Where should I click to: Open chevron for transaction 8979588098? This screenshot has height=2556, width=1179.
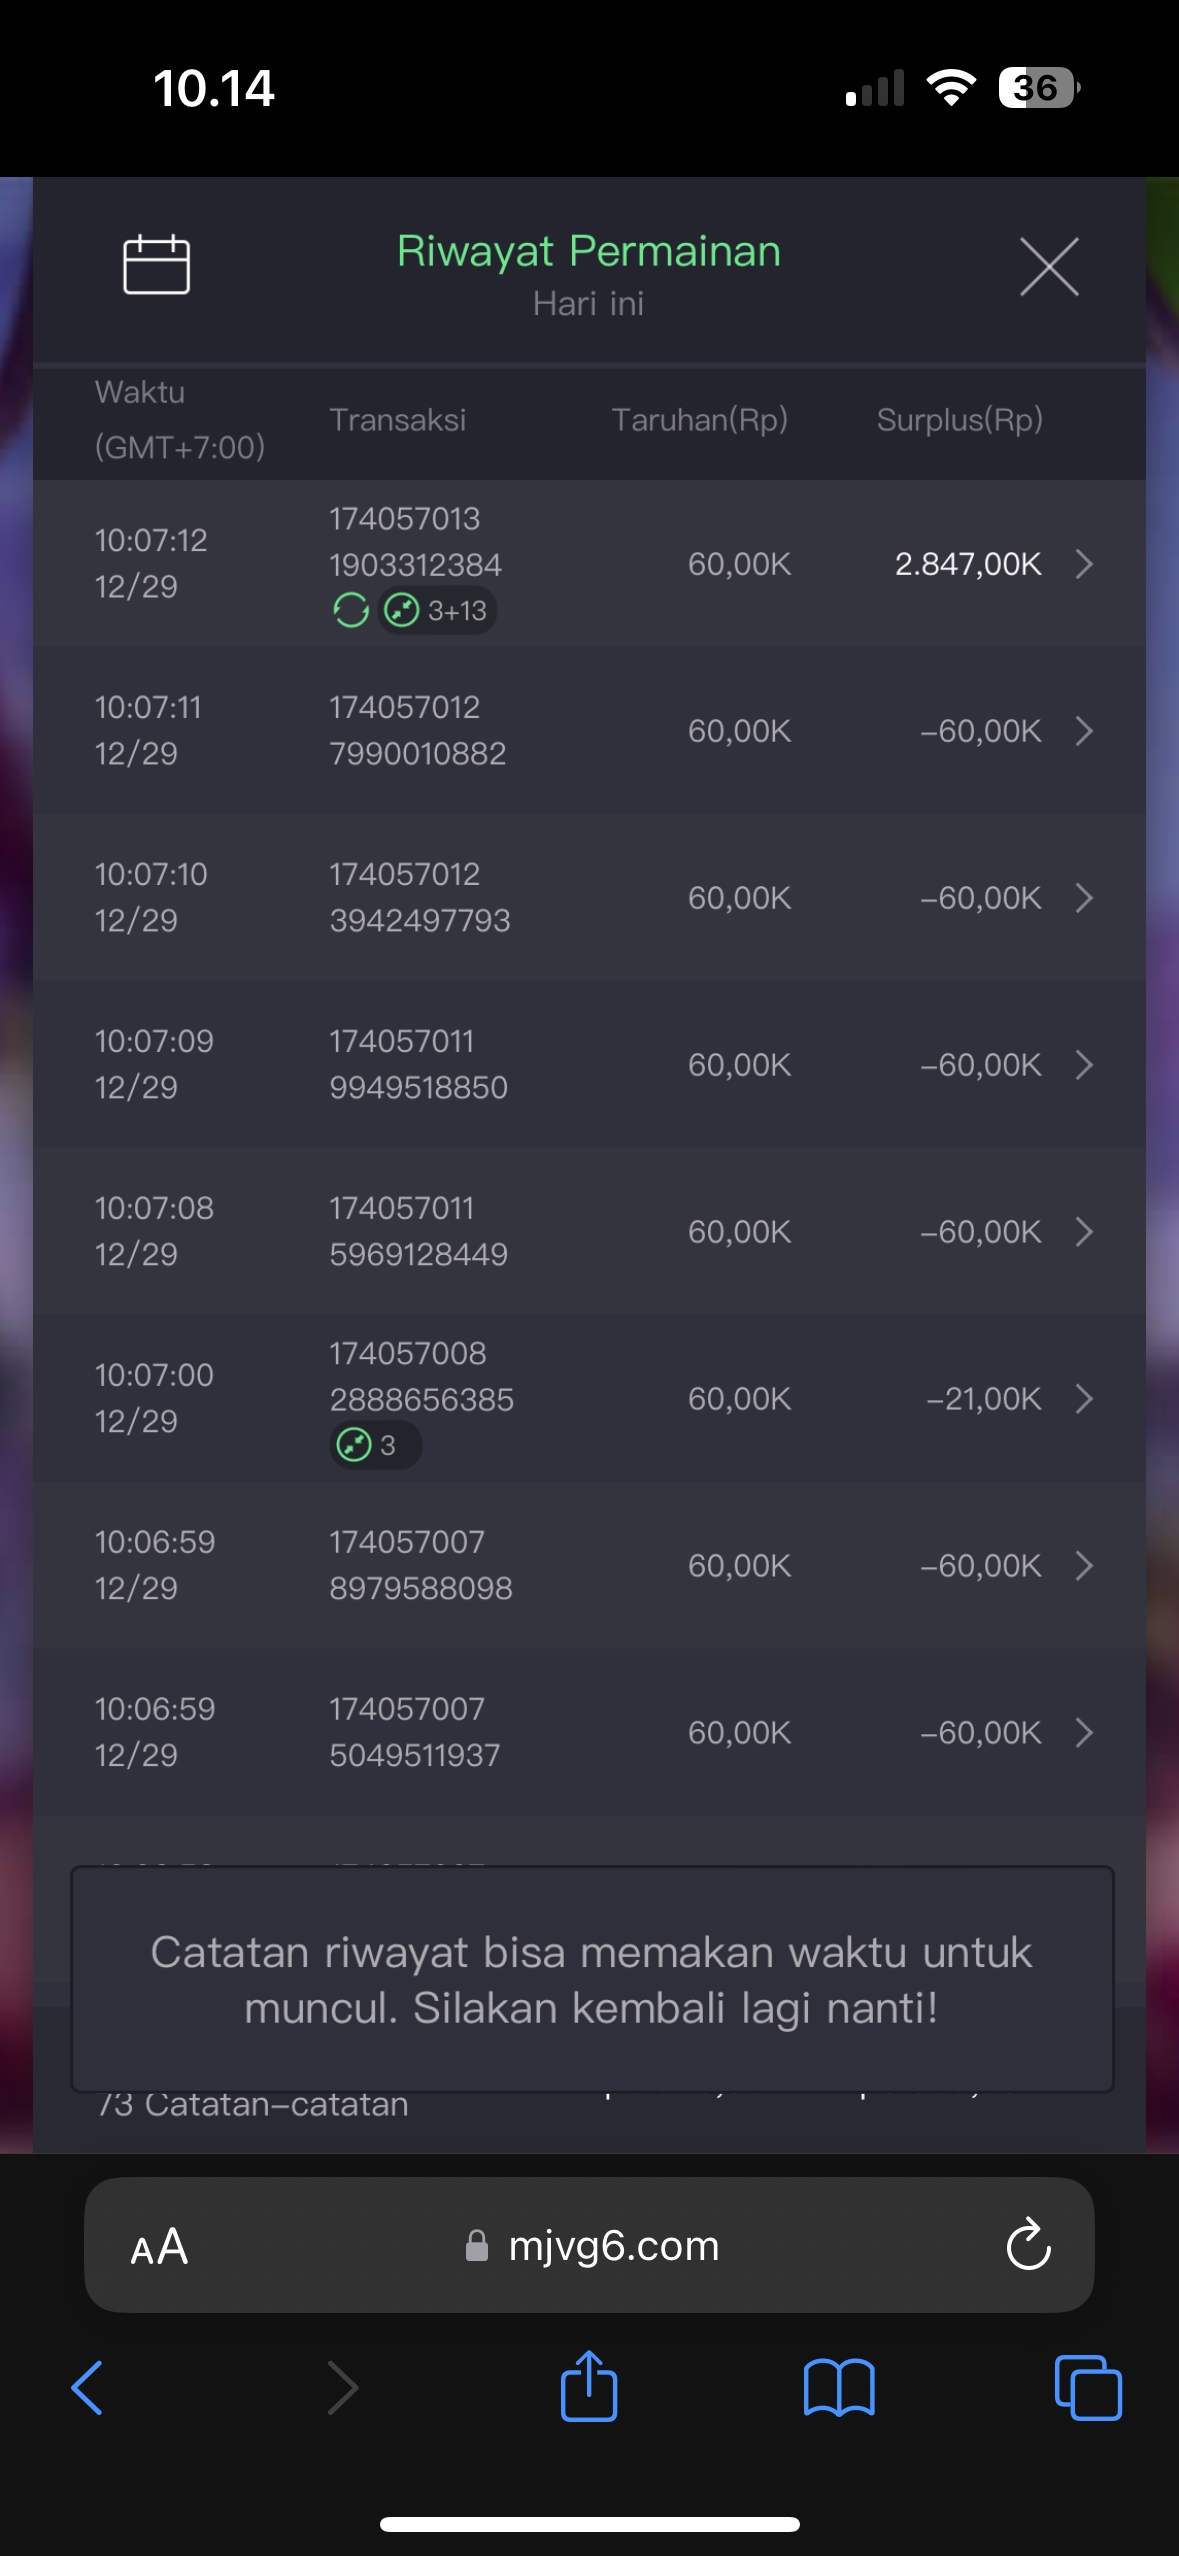(1084, 1565)
